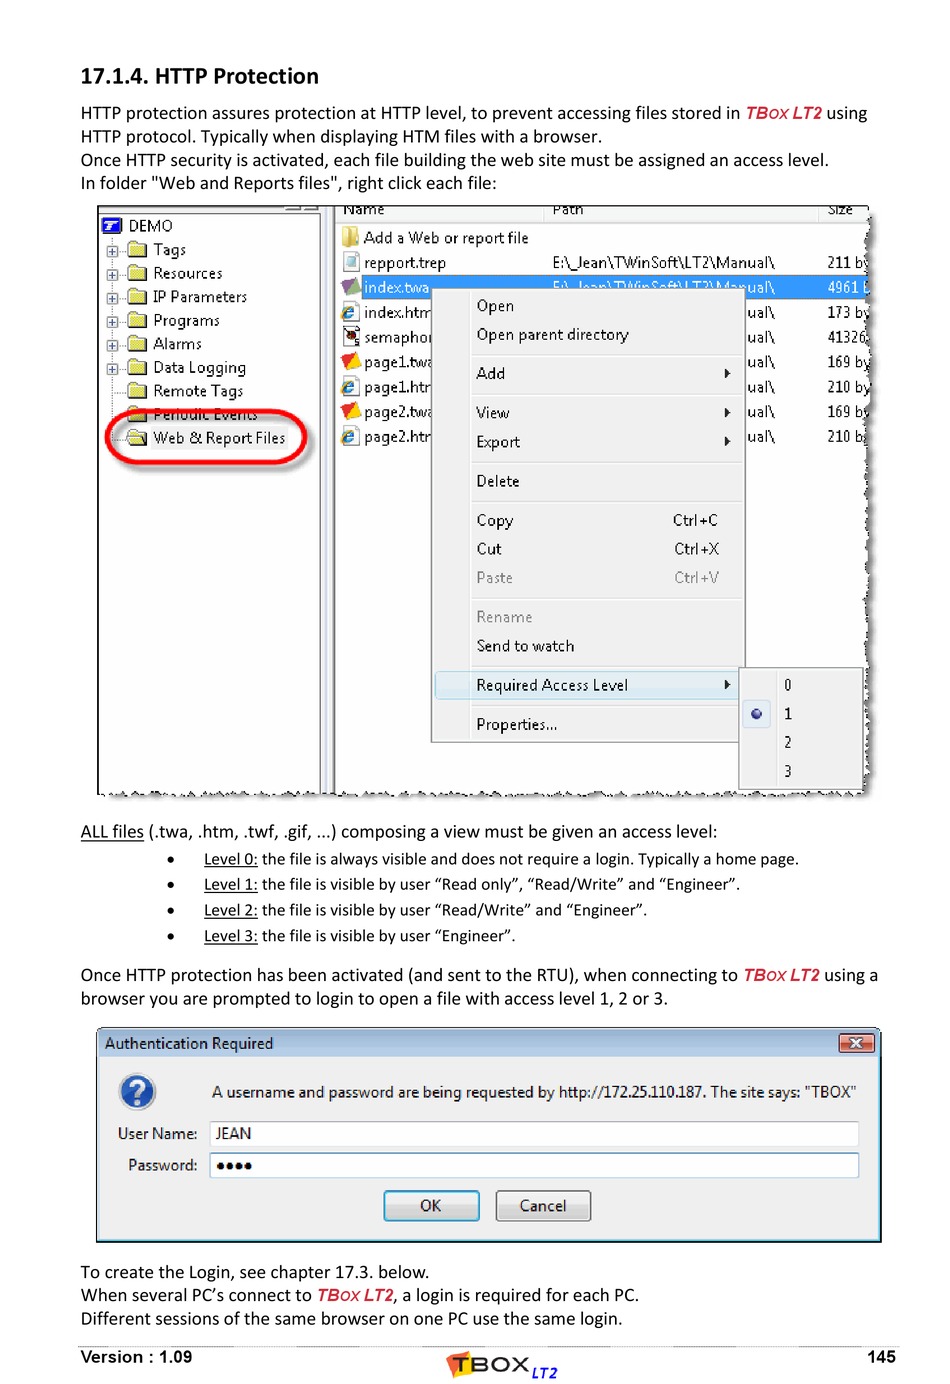Click the Level 3: underlined text
This screenshot has width=950, height=1384.
click(231, 936)
